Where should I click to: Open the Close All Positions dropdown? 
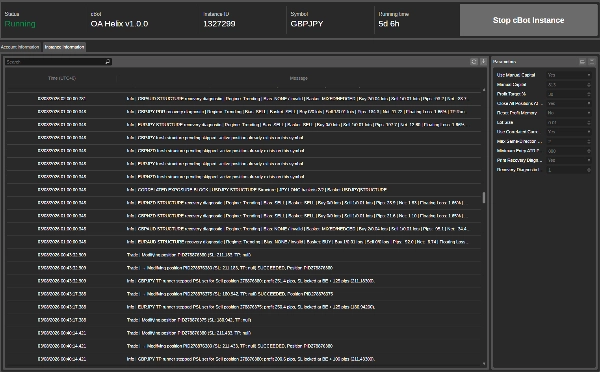point(569,103)
